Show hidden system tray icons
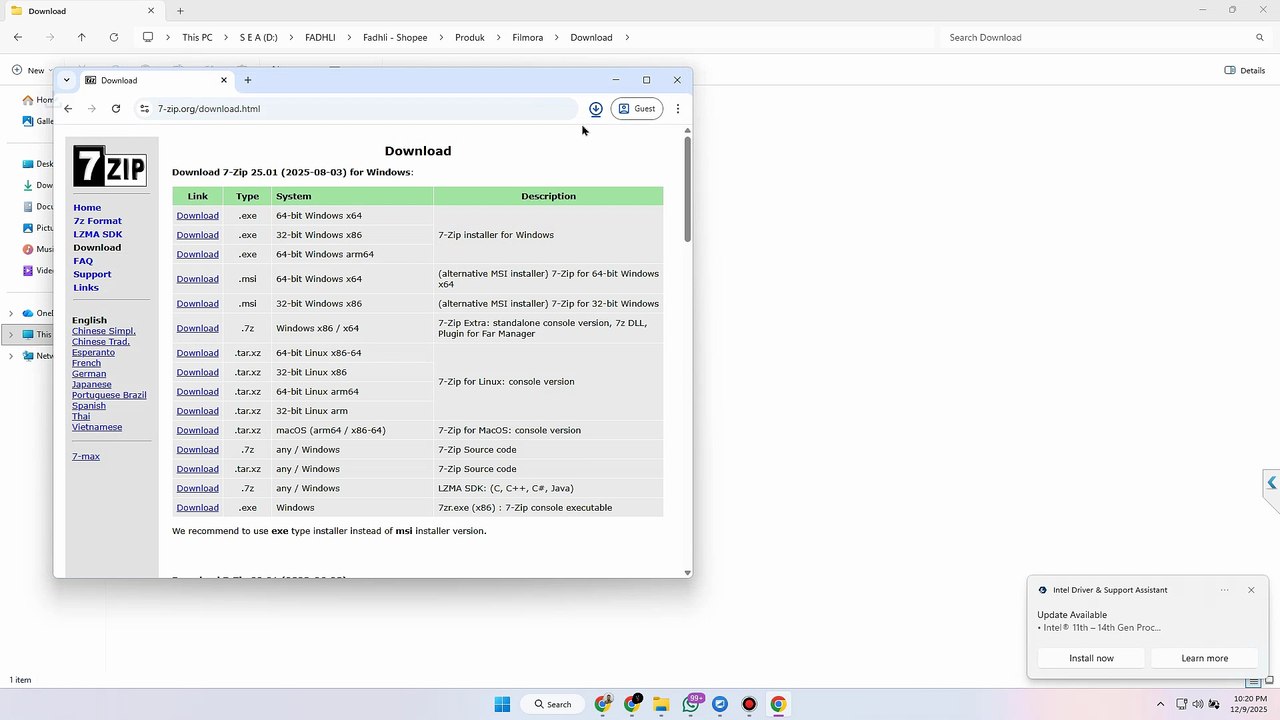The height and width of the screenshot is (720, 1280). tap(1160, 704)
